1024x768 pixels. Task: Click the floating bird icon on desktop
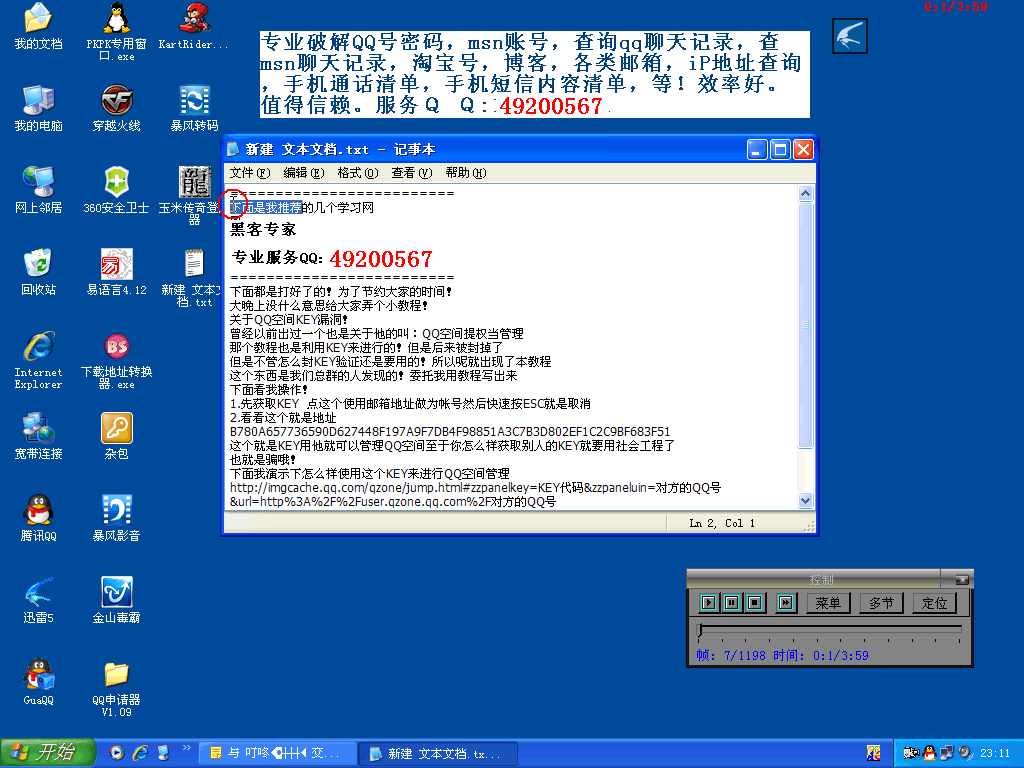[850, 36]
